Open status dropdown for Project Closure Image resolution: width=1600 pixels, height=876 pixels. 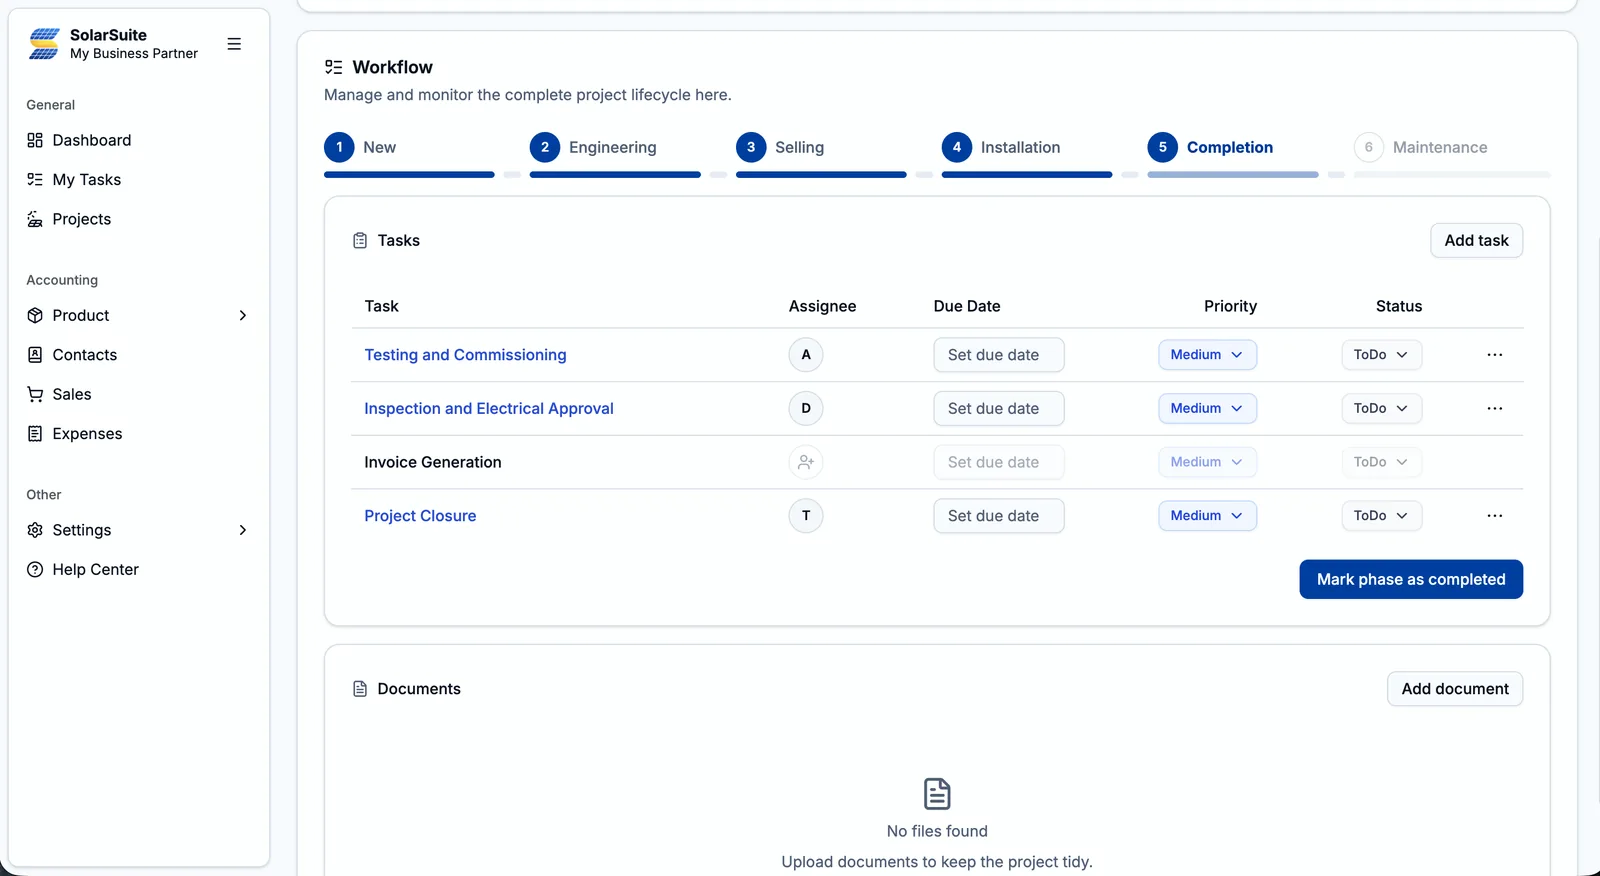click(1381, 516)
